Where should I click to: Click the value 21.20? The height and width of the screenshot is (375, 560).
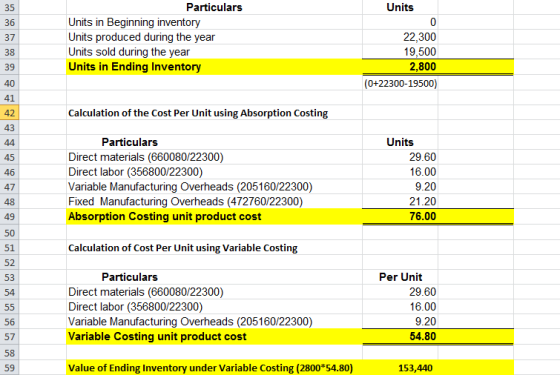pyautogui.click(x=422, y=202)
